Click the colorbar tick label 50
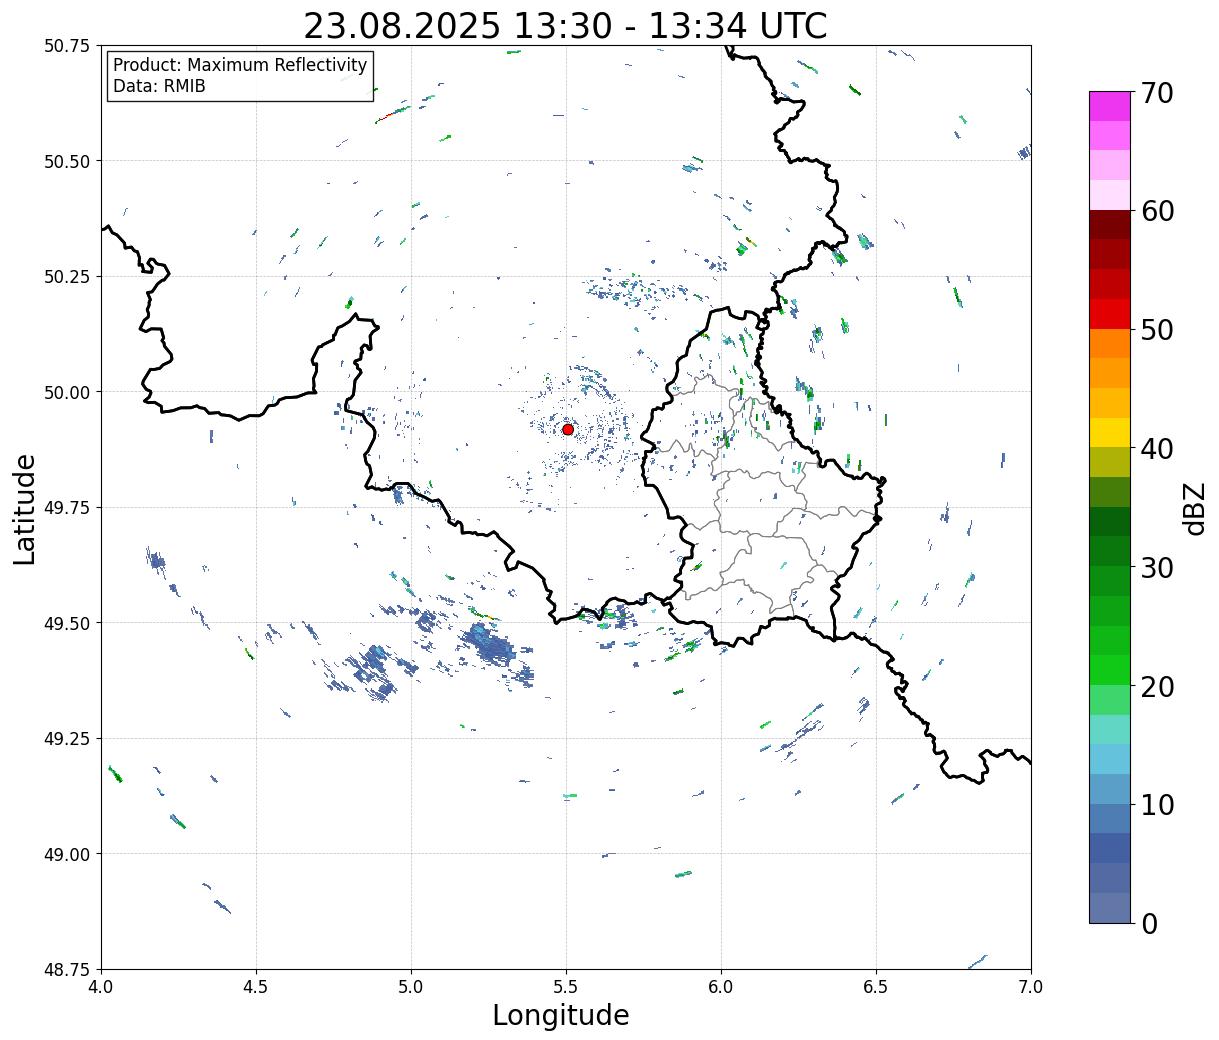Viewport: 1219px width, 1040px height. pos(1157,330)
